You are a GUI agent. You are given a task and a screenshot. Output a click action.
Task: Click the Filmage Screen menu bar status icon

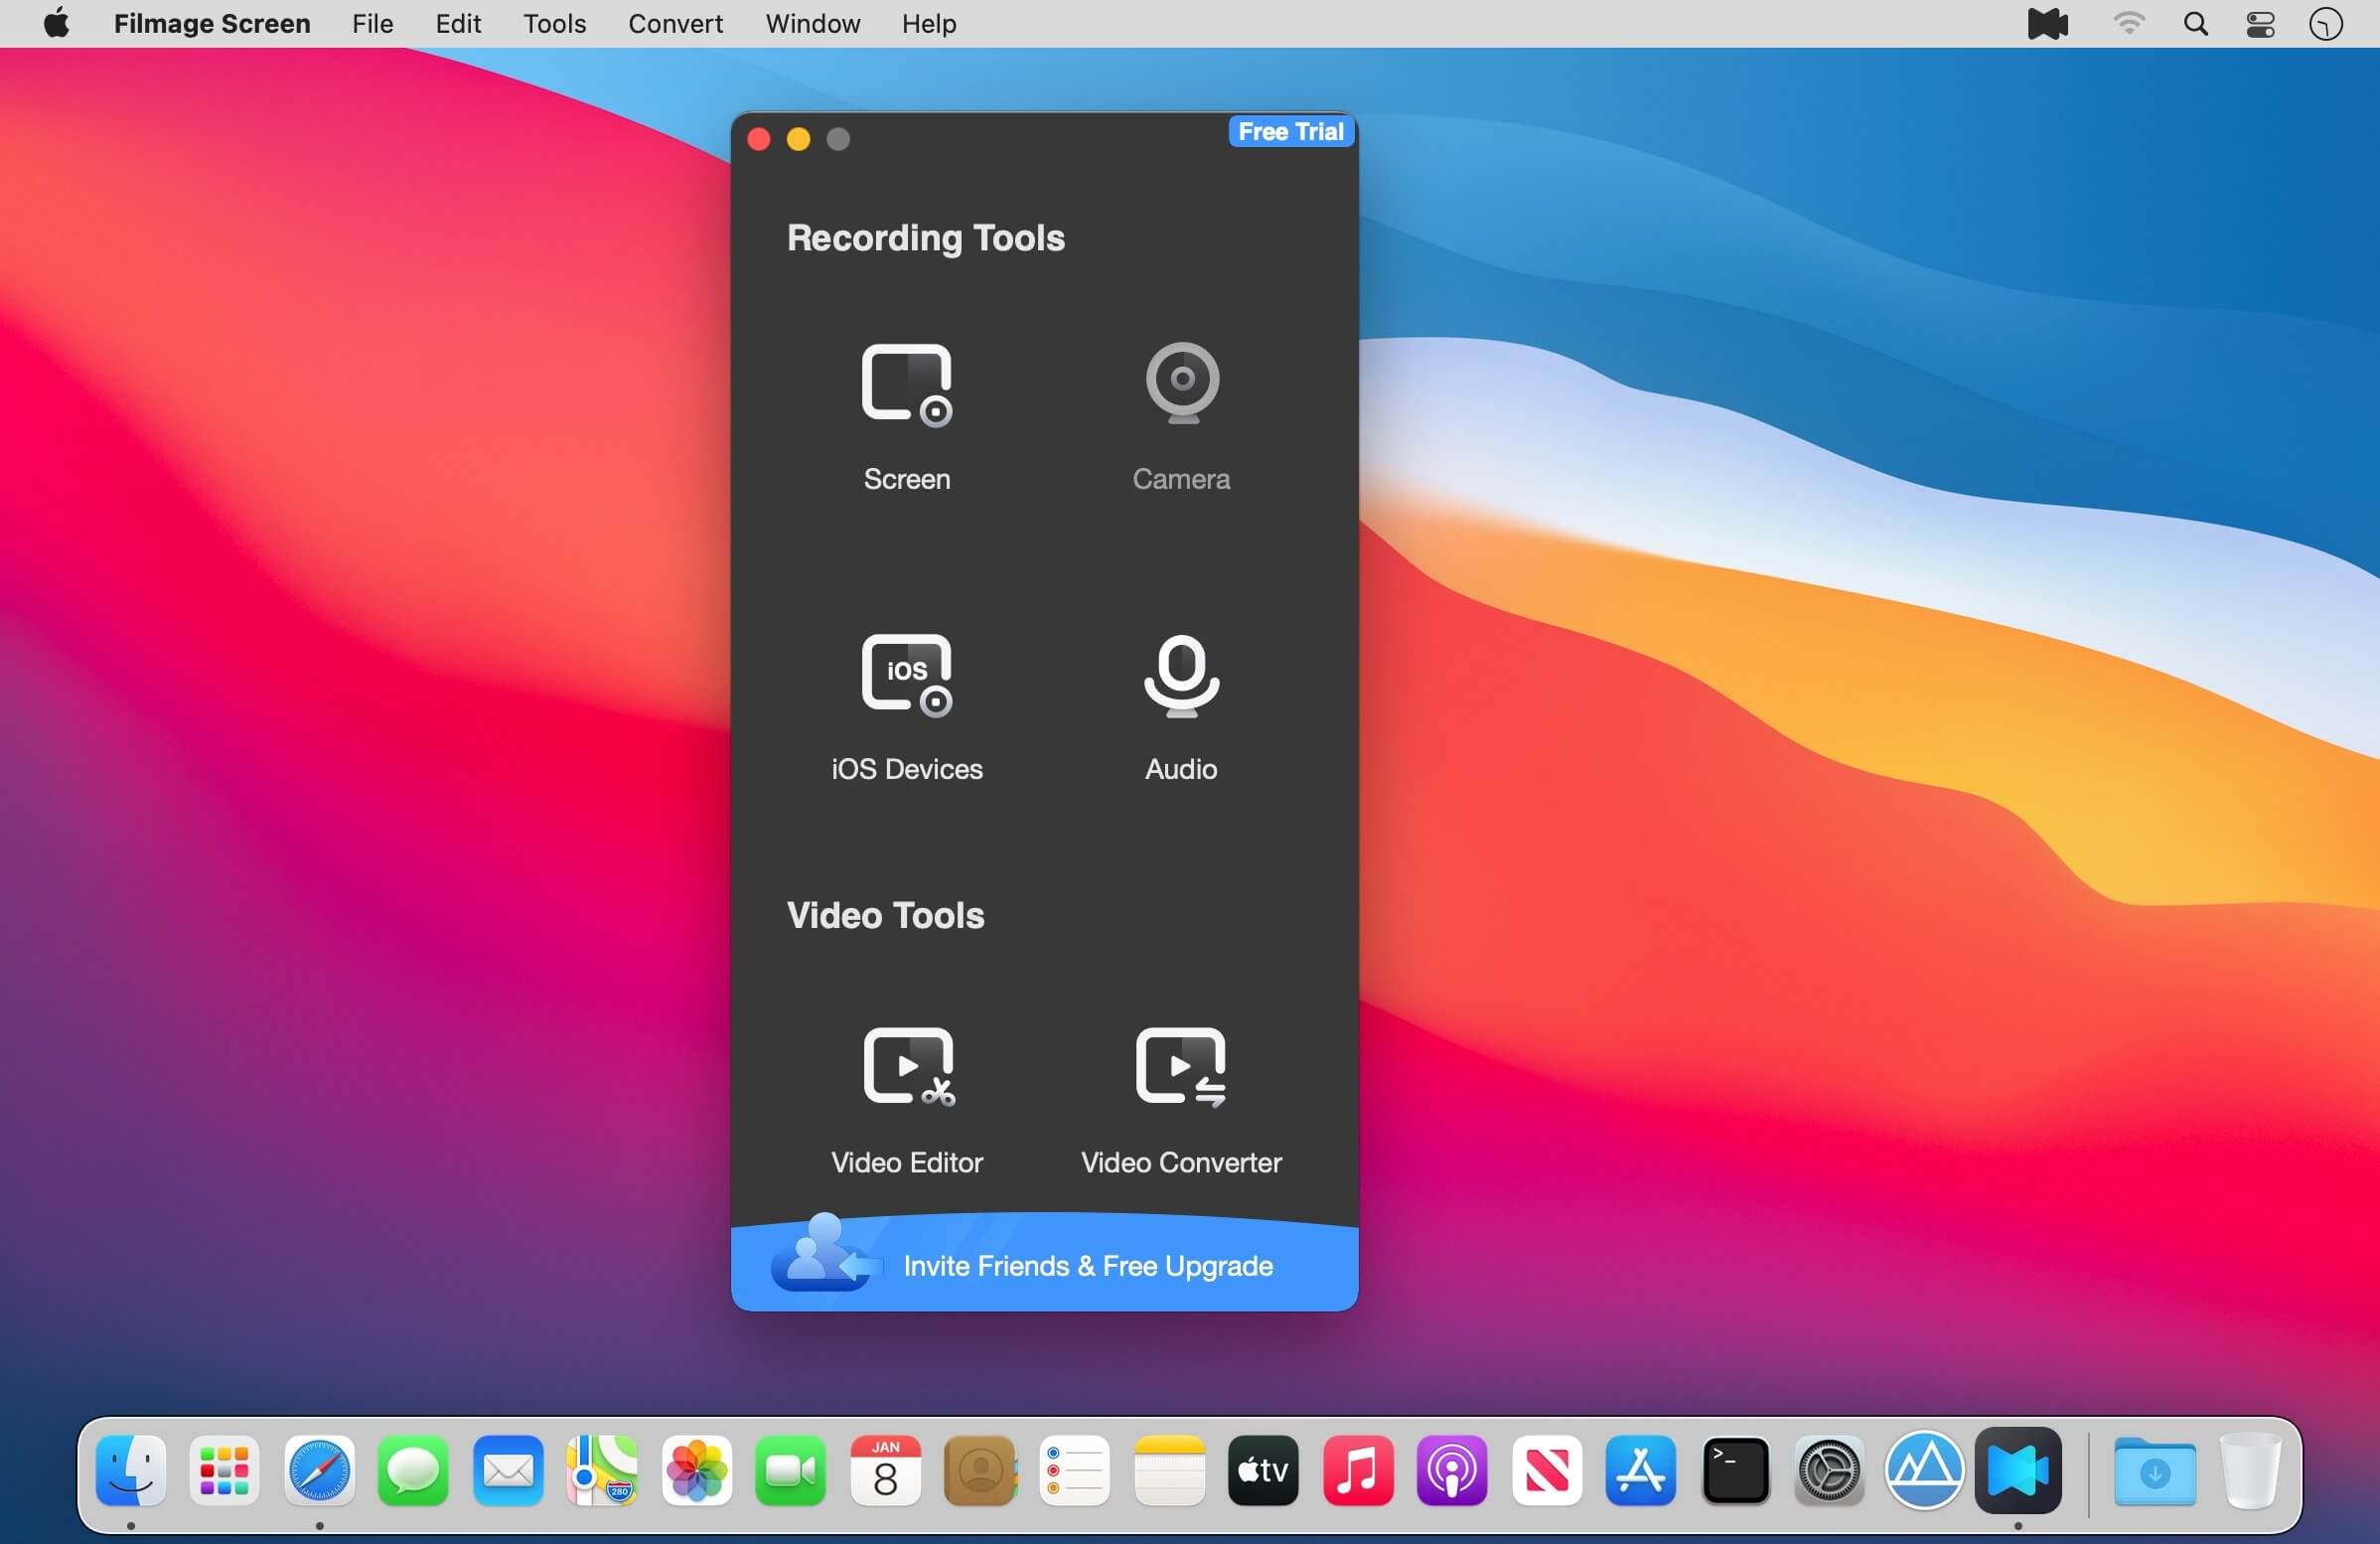tap(2047, 24)
